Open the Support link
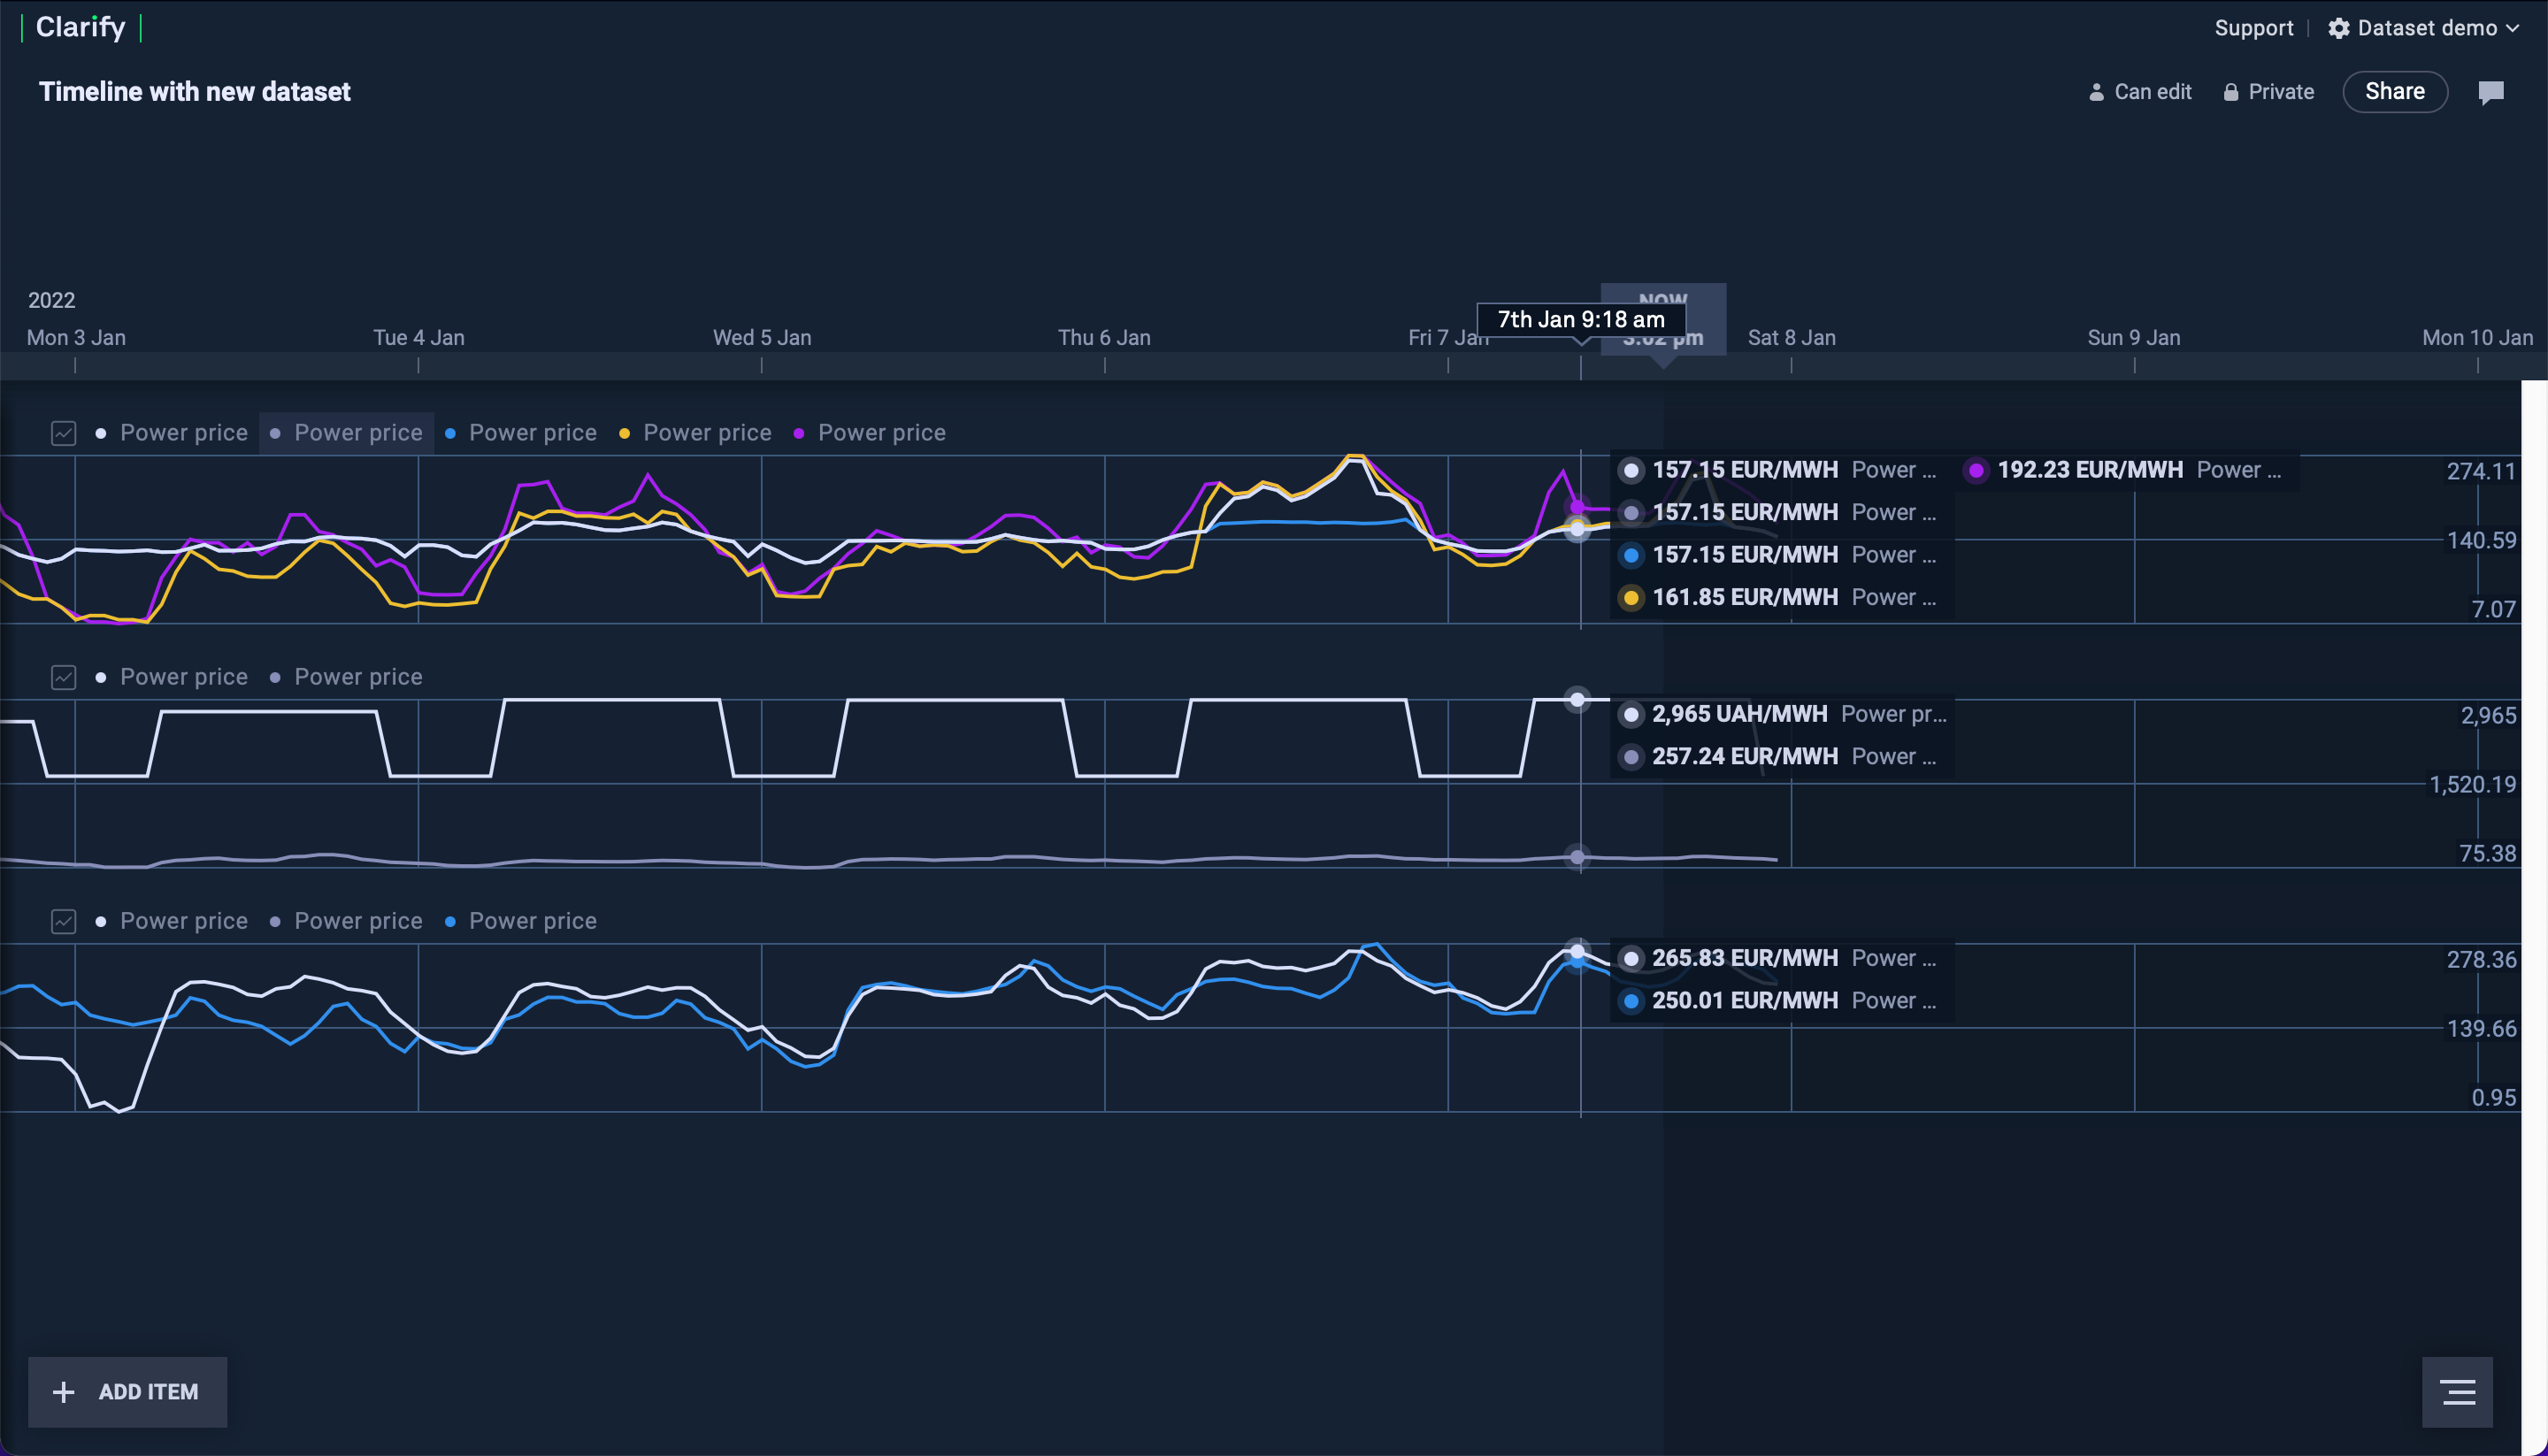The height and width of the screenshot is (1456, 2548). coord(2253,28)
